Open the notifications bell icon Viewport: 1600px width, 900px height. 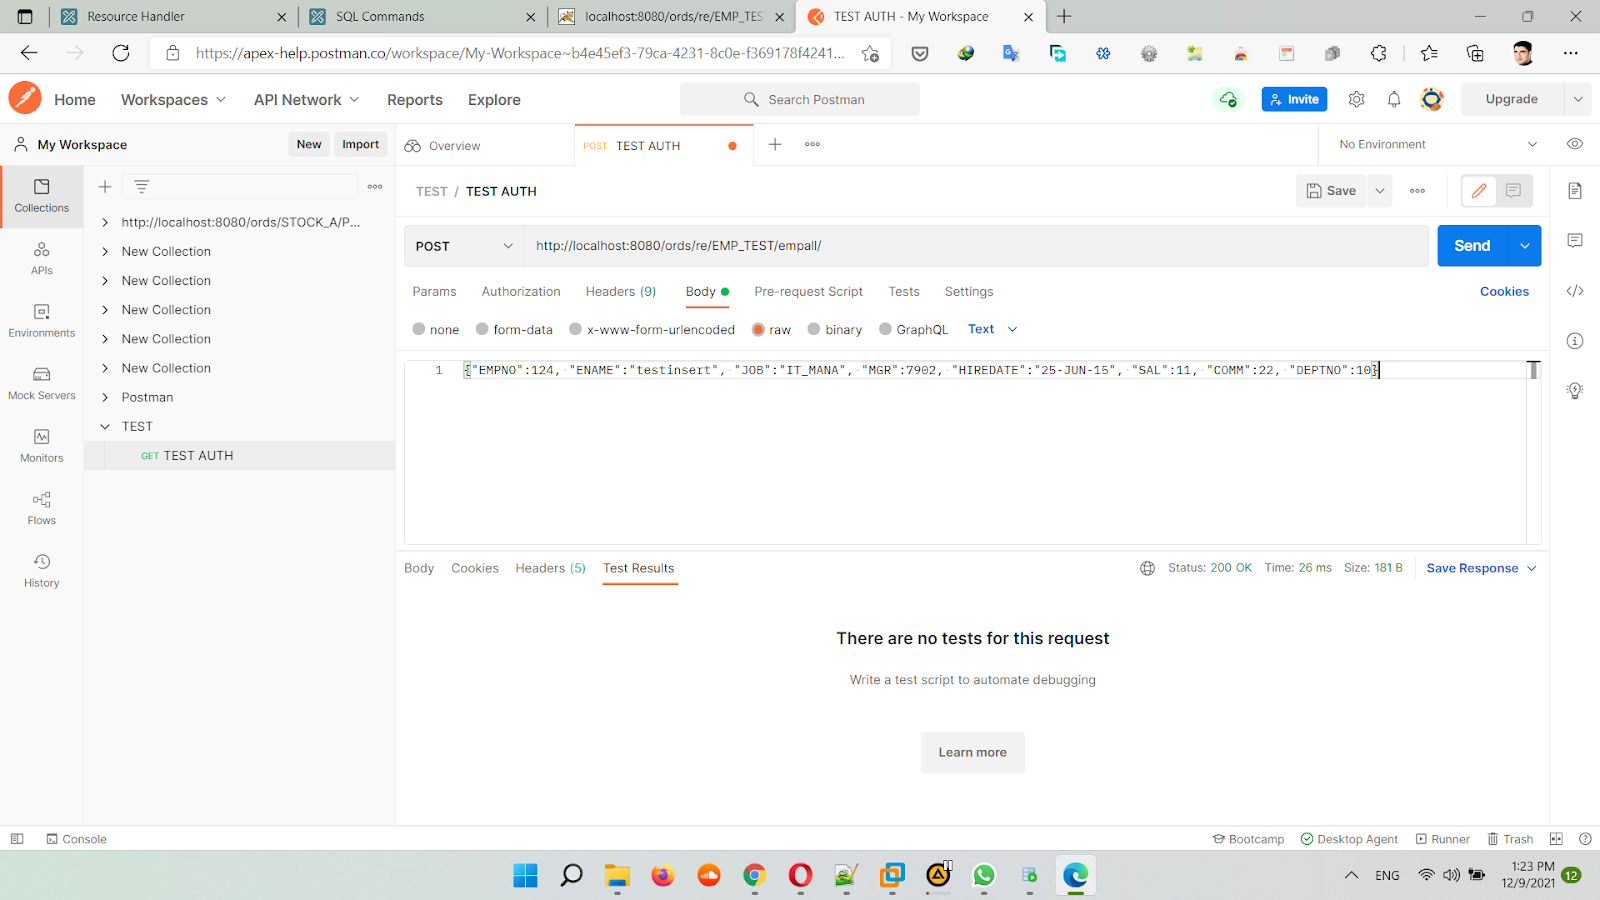(1394, 99)
